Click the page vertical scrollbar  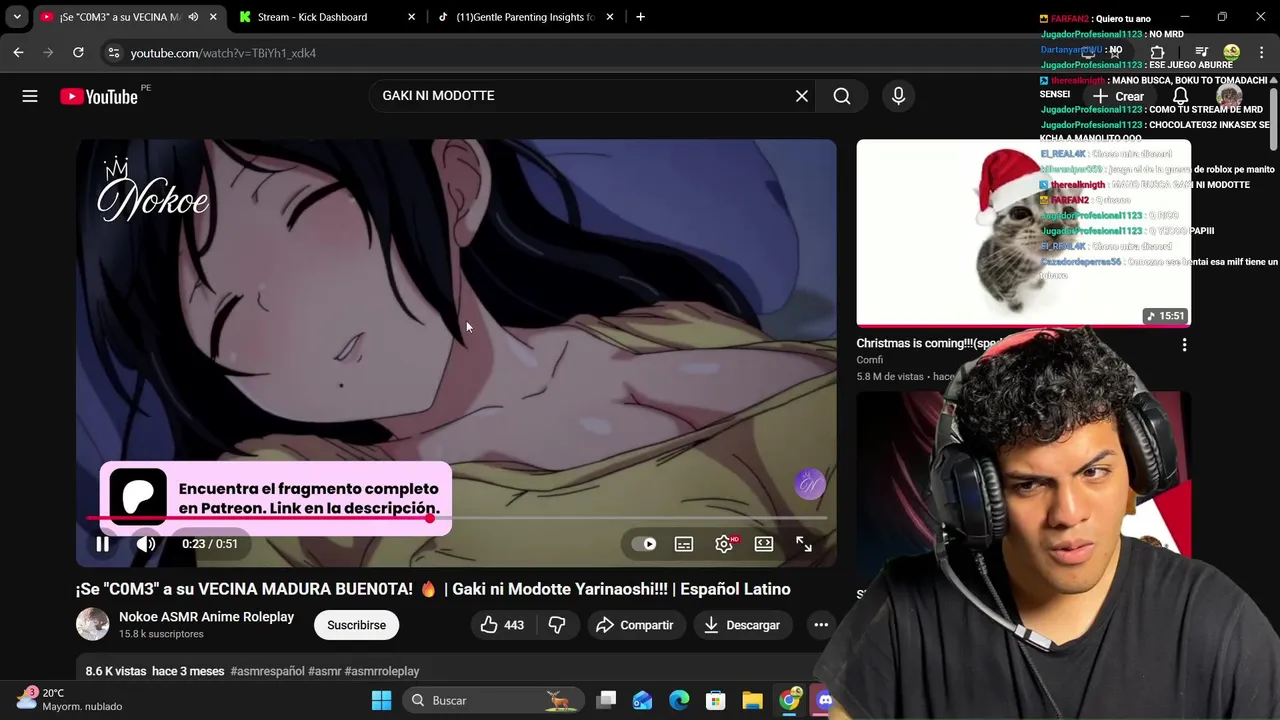click(x=1274, y=120)
